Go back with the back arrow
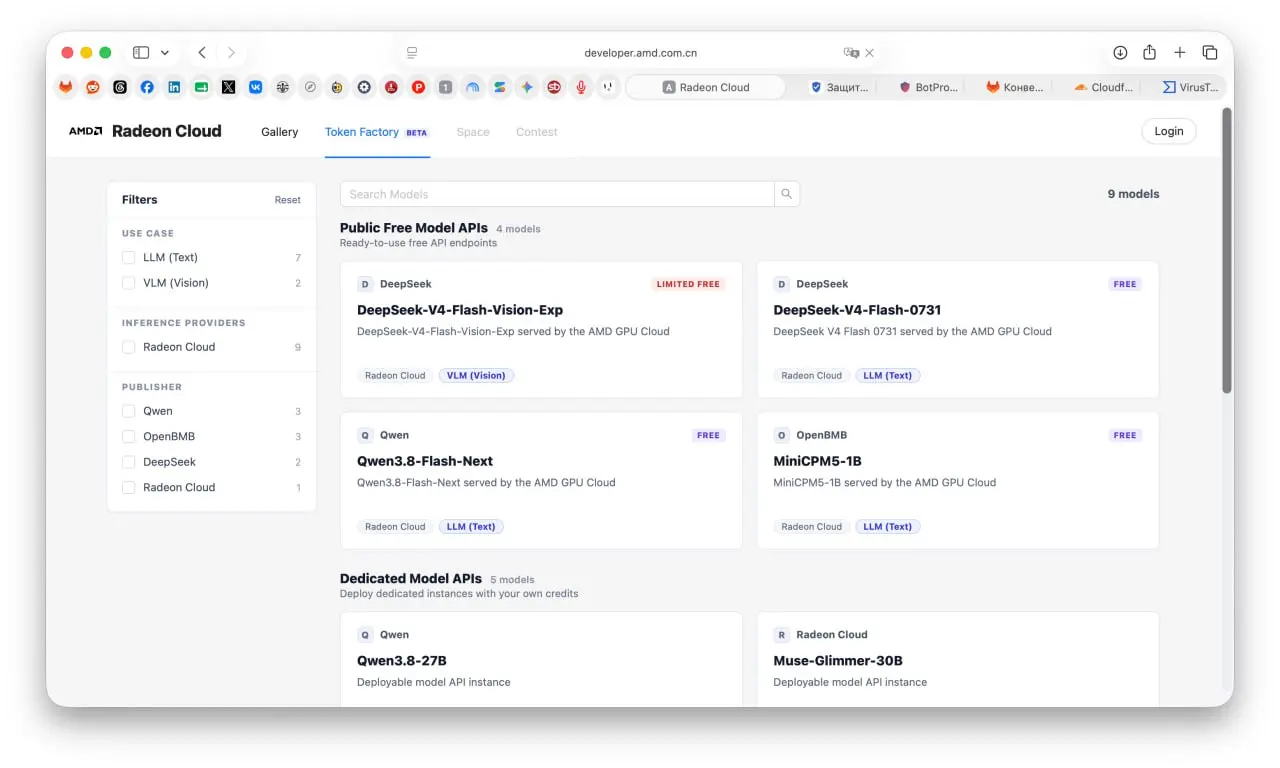This screenshot has height=768, width=1280. 202,53
